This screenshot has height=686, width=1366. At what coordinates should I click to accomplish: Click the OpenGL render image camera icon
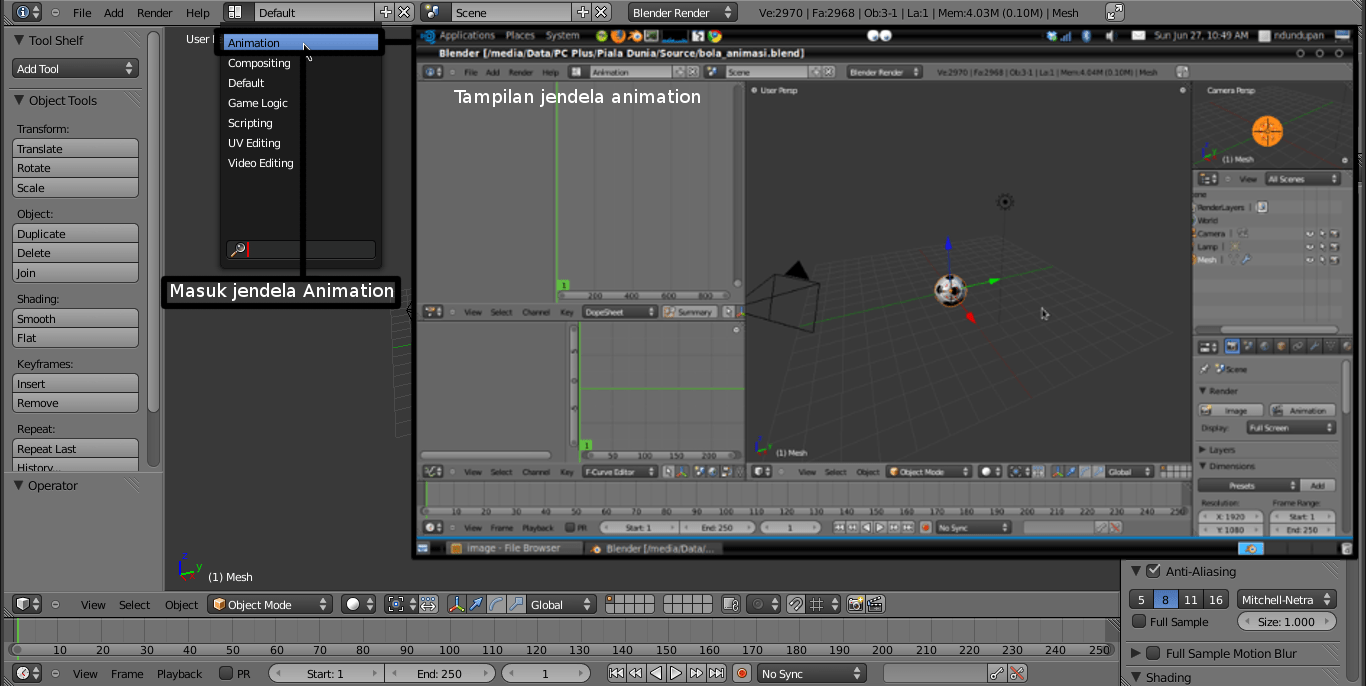(x=855, y=605)
